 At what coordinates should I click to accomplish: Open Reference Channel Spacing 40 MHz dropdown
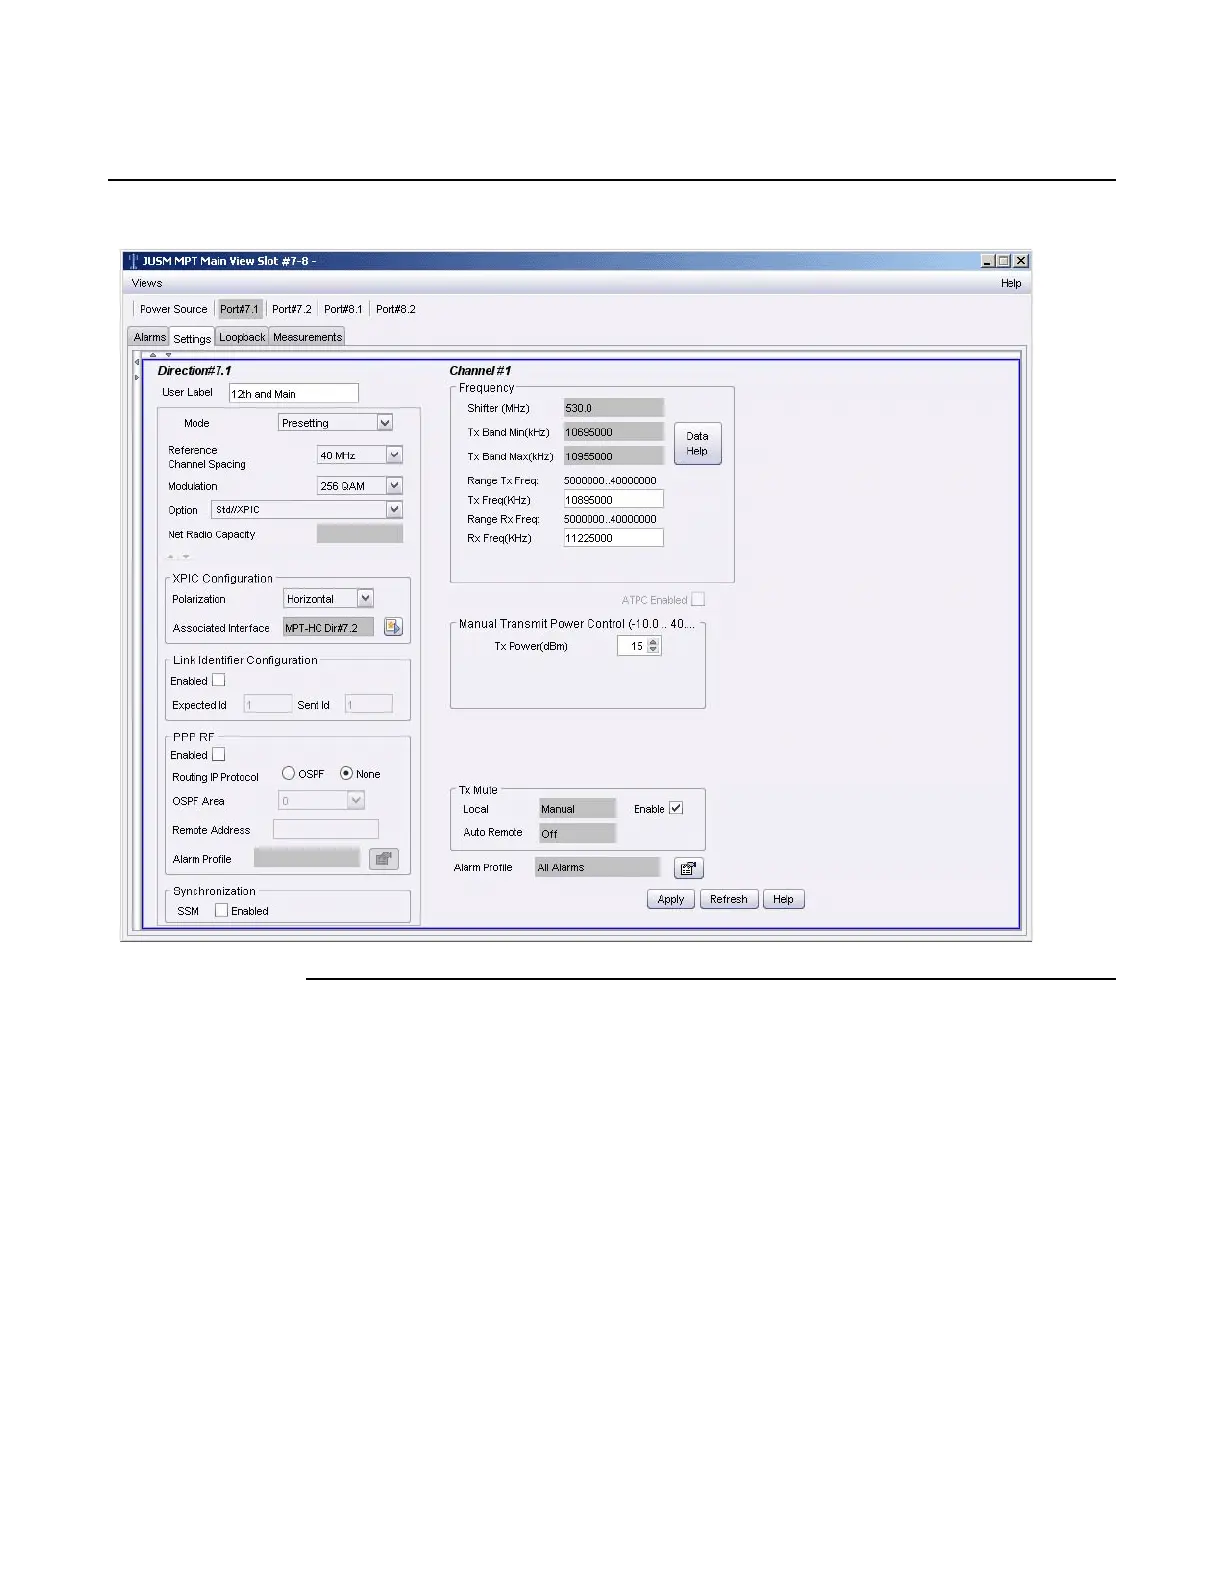tap(394, 455)
